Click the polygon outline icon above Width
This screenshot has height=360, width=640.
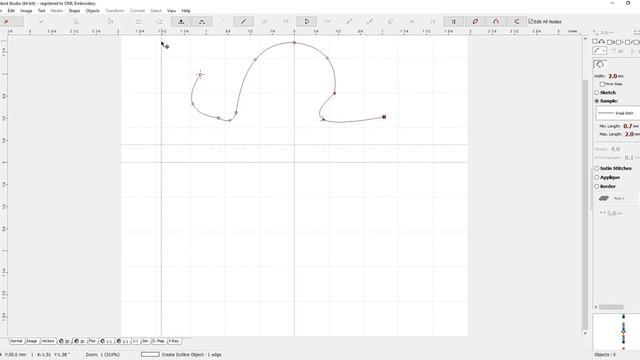[600, 64]
